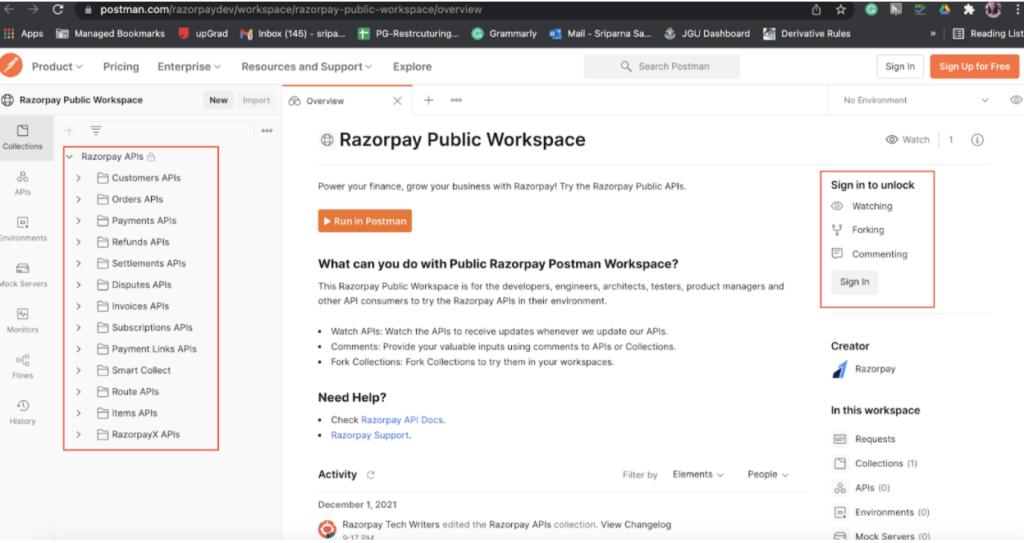Expand the Customers APIs folder
The height and width of the screenshot is (543, 1024).
[x=78, y=178]
